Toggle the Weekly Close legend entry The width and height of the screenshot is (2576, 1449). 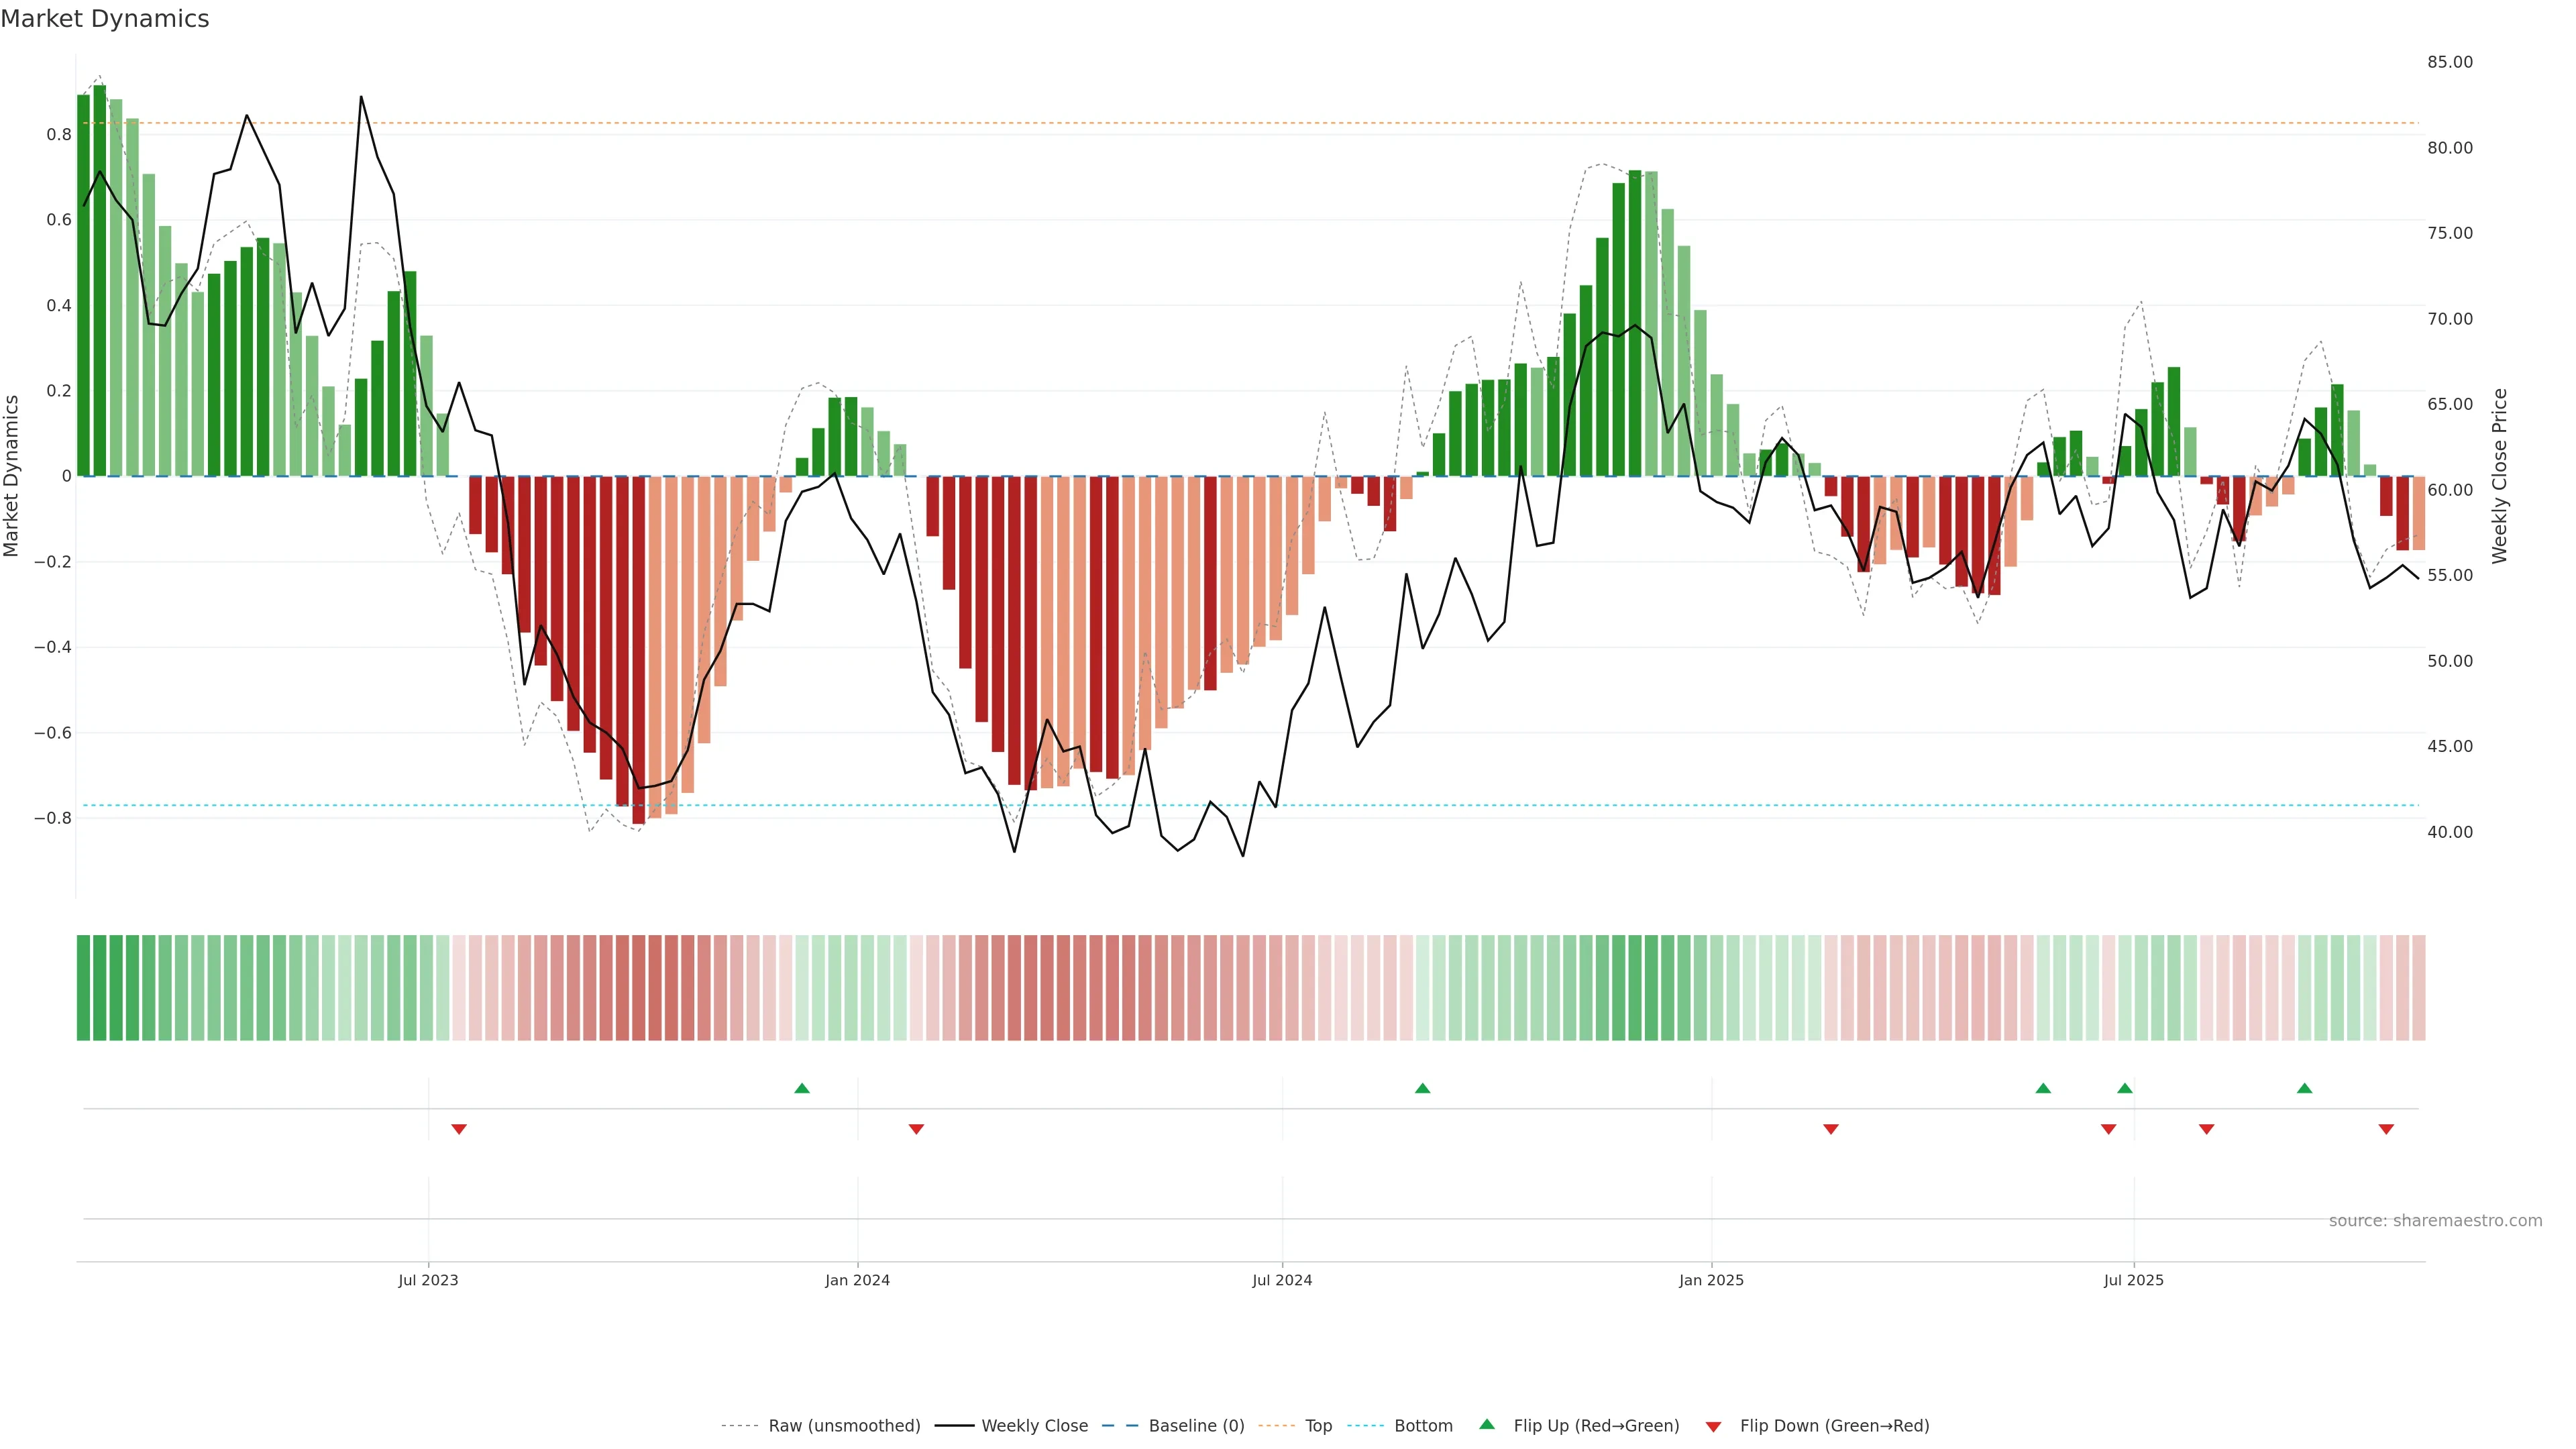click(x=1034, y=1426)
